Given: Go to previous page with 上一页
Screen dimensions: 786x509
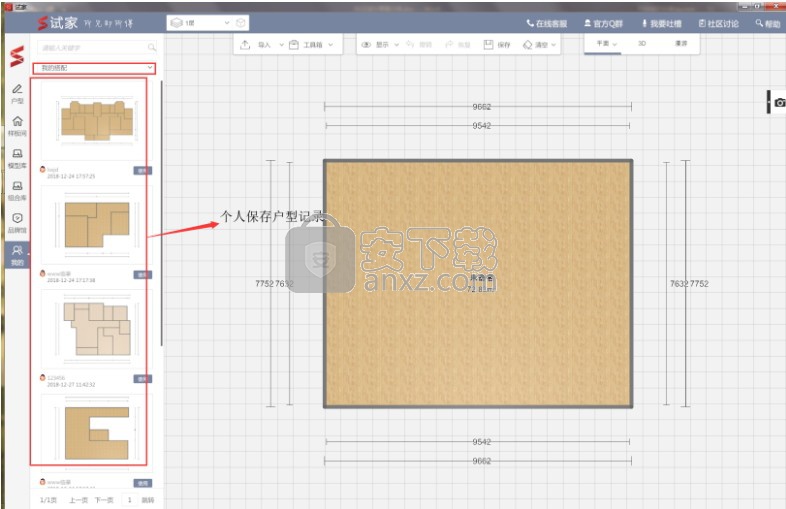Looking at the screenshot, I should point(78,500).
